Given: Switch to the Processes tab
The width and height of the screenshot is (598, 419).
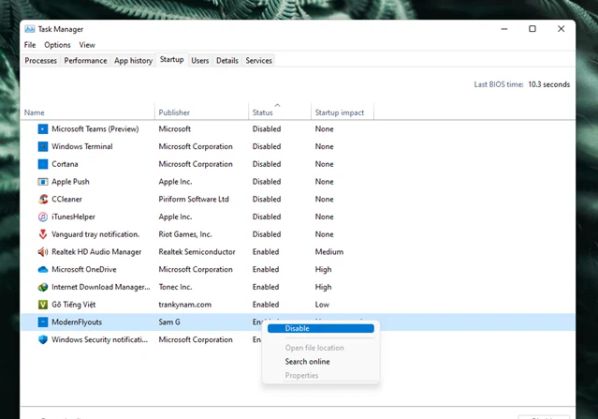Looking at the screenshot, I should click(x=40, y=61).
